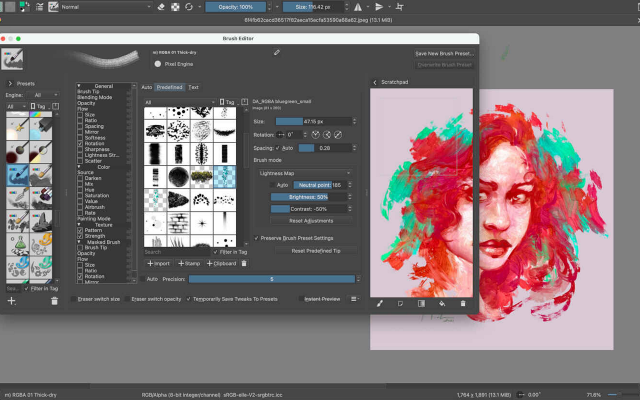Adjust the Opacity 100% slider in toolbar
Image resolution: width=640 pixels, height=400 pixels.
click(236, 7)
